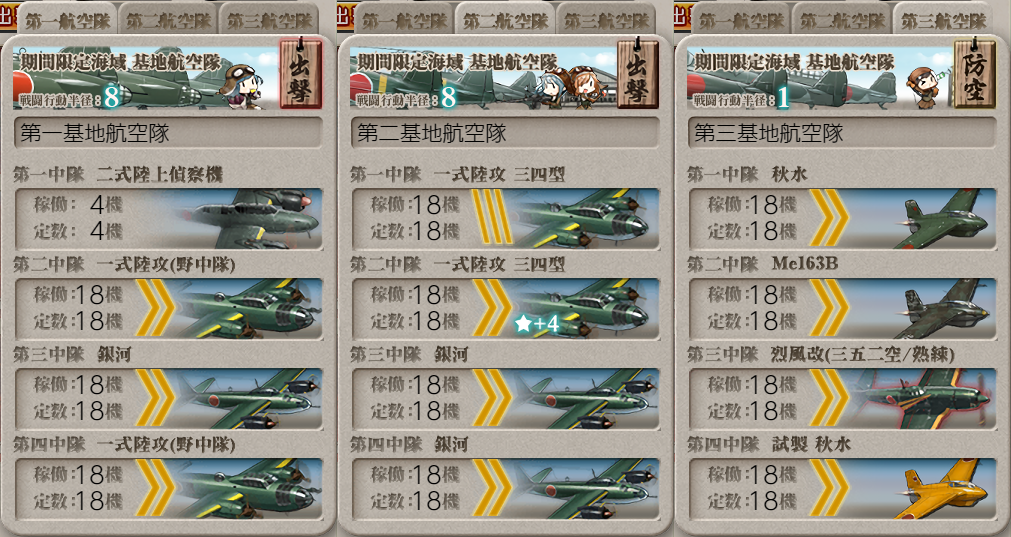
Task: Toggle third air base 防空 mode tag
Action: coord(975,73)
